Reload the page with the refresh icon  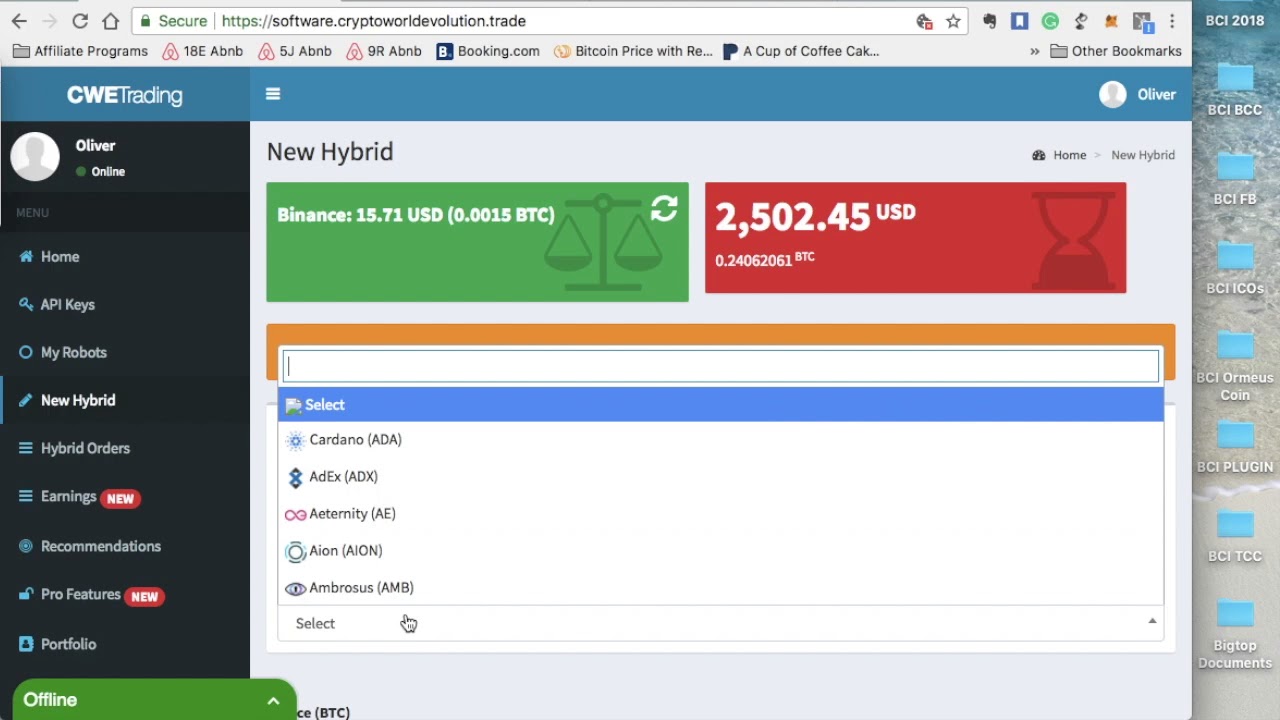tap(80, 21)
